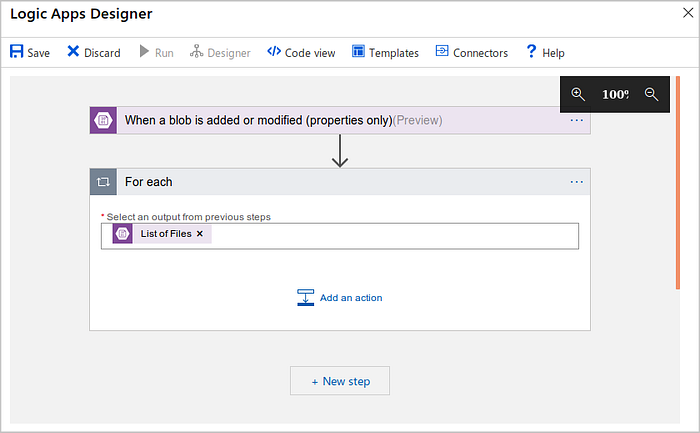
Task: Click the New step button
Action: (340, 381)
